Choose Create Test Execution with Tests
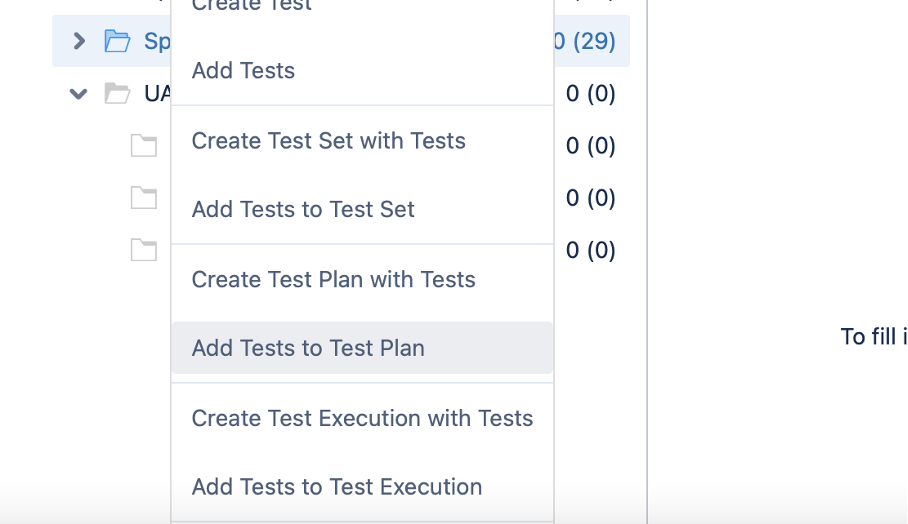Screen dimensions: 908x524 tap(362, 418)
